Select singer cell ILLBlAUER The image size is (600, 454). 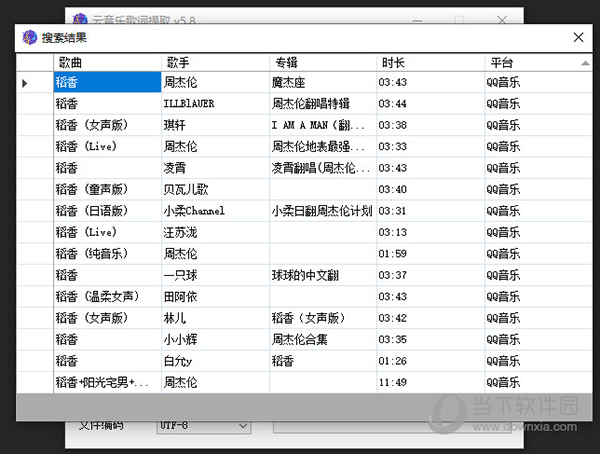point(215,104)
